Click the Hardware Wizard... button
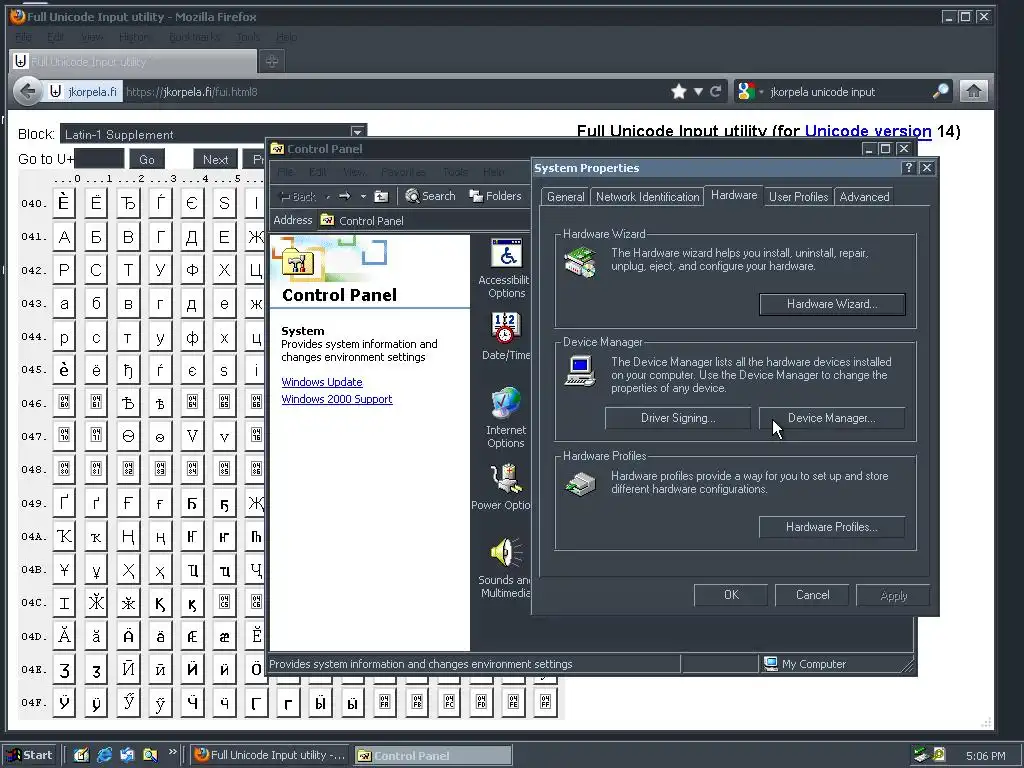Image resolution: width=1024 pixels, height=768 pixels. (x=832, y=304)
